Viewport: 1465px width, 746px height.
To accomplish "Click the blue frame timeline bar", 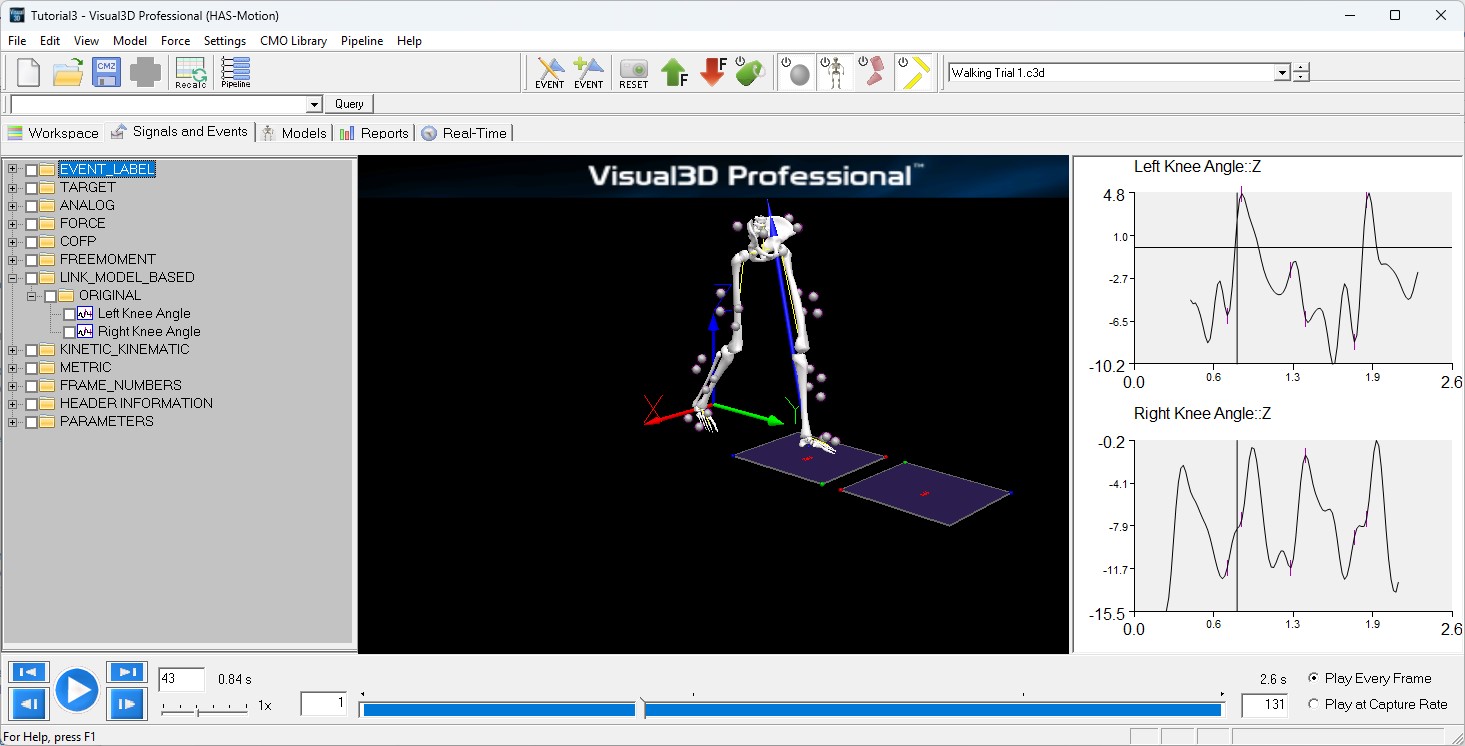I will click(x=791, y=710).
